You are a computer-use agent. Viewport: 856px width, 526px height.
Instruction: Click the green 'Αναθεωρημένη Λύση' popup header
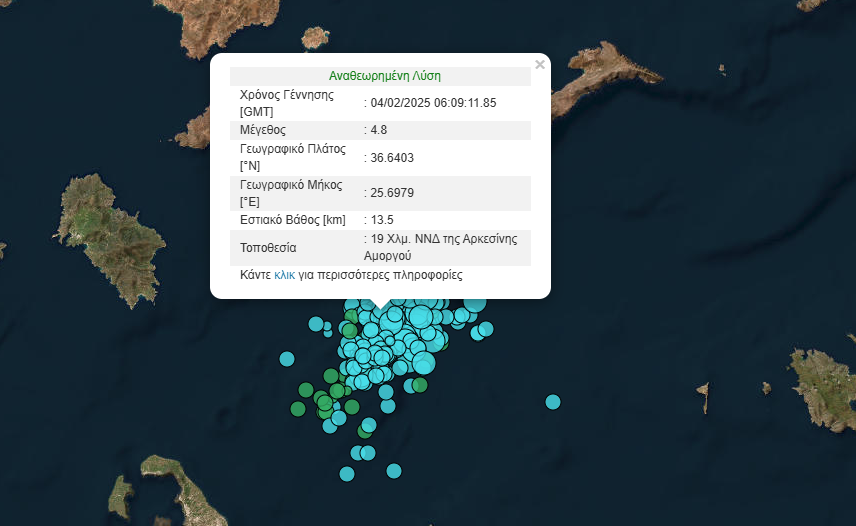[x=385, y=76]
